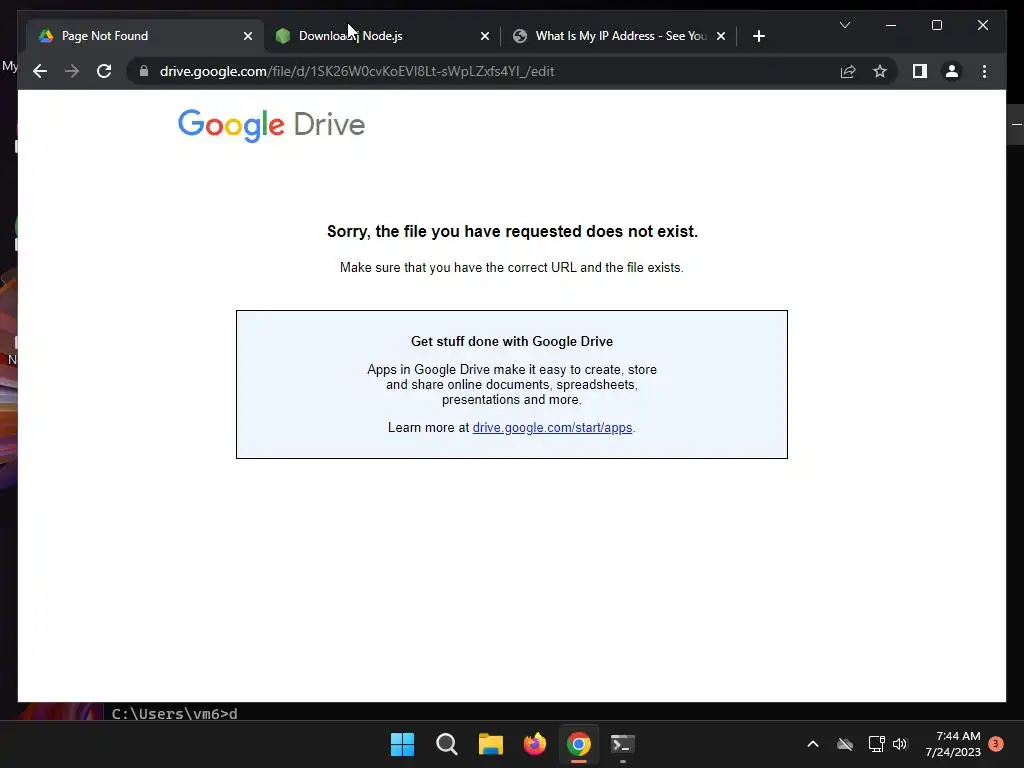This screenshot has height=768, width=1024.
Task: Click the address bar URL
Action: pyautogui.click(x=357, y=71)
